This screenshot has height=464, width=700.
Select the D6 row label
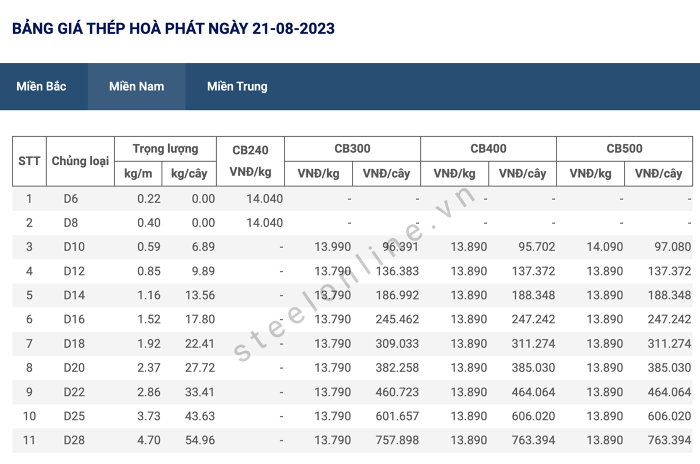coord(71,199)
